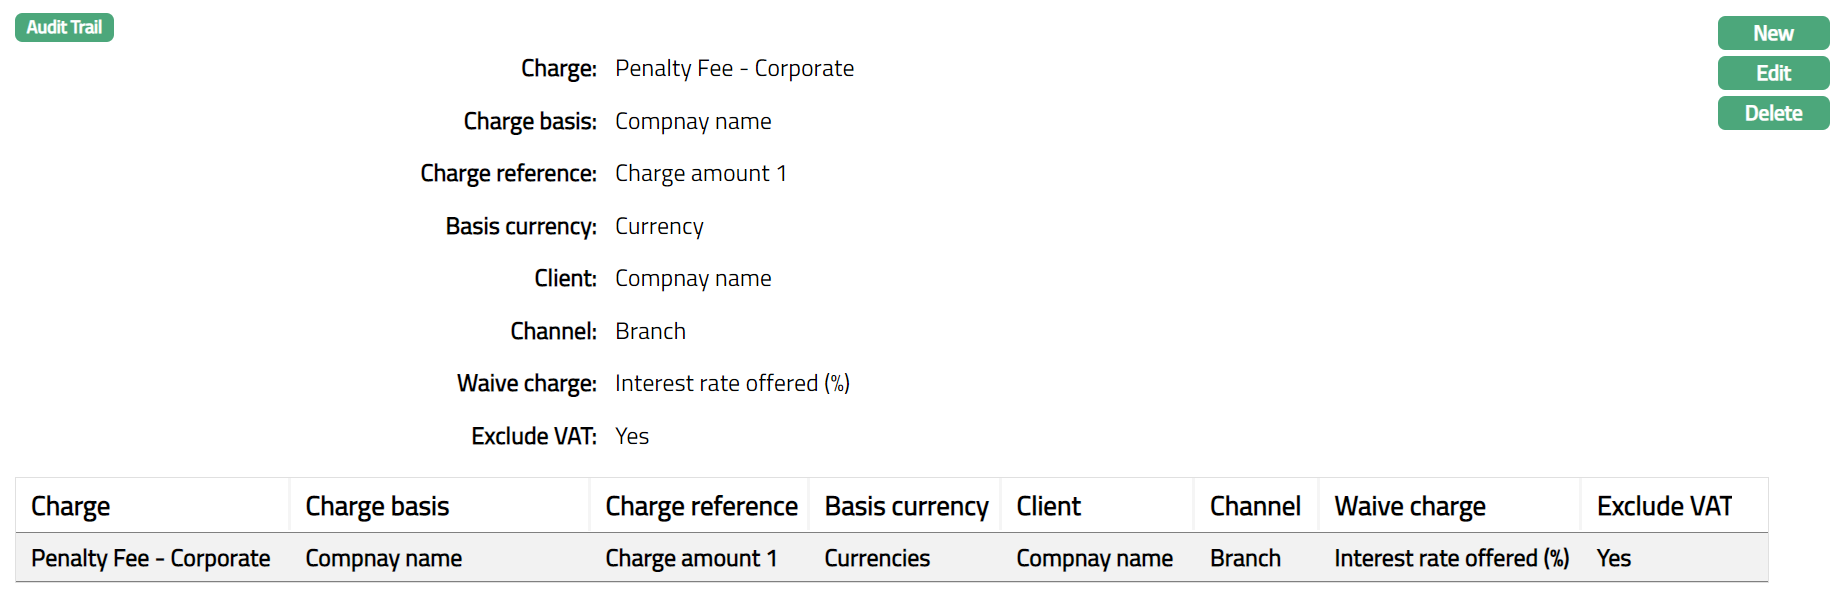The height and width of the screenshot is (603, 1845).
Task: Sort by Exclude VAT column header
Action: click(1664, 506)
